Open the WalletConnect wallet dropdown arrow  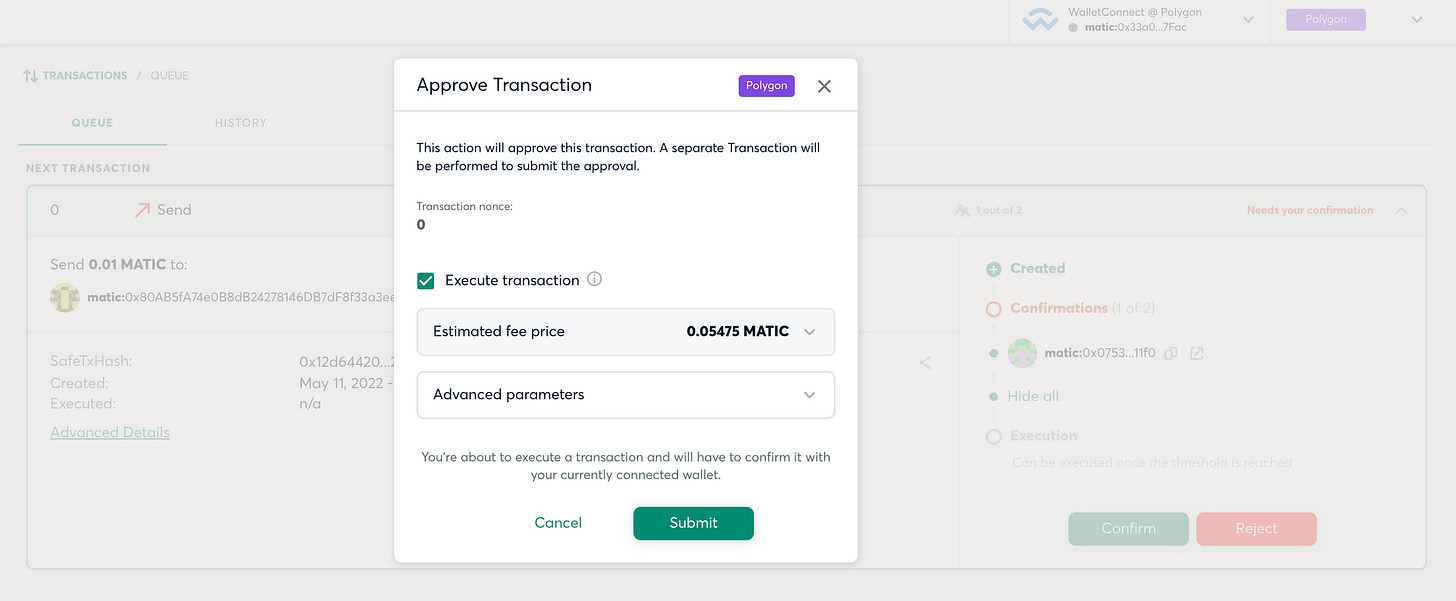1248,20
